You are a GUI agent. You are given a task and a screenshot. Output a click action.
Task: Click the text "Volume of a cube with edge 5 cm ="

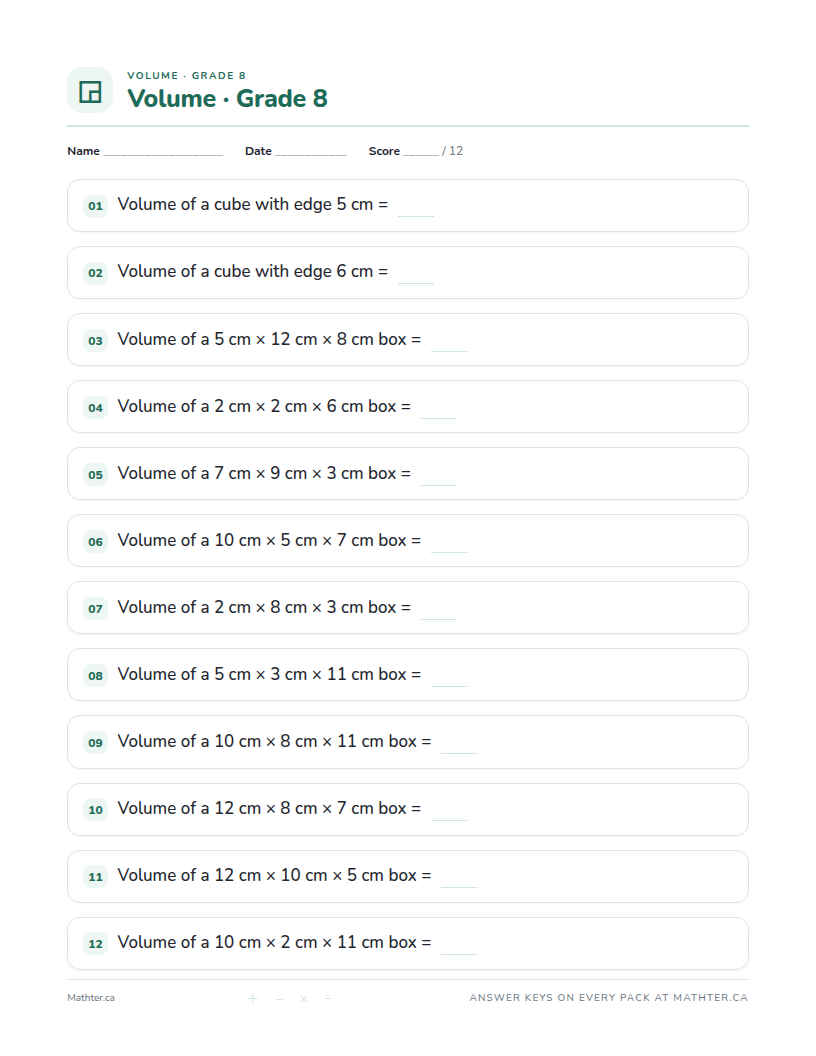(252, 204)
